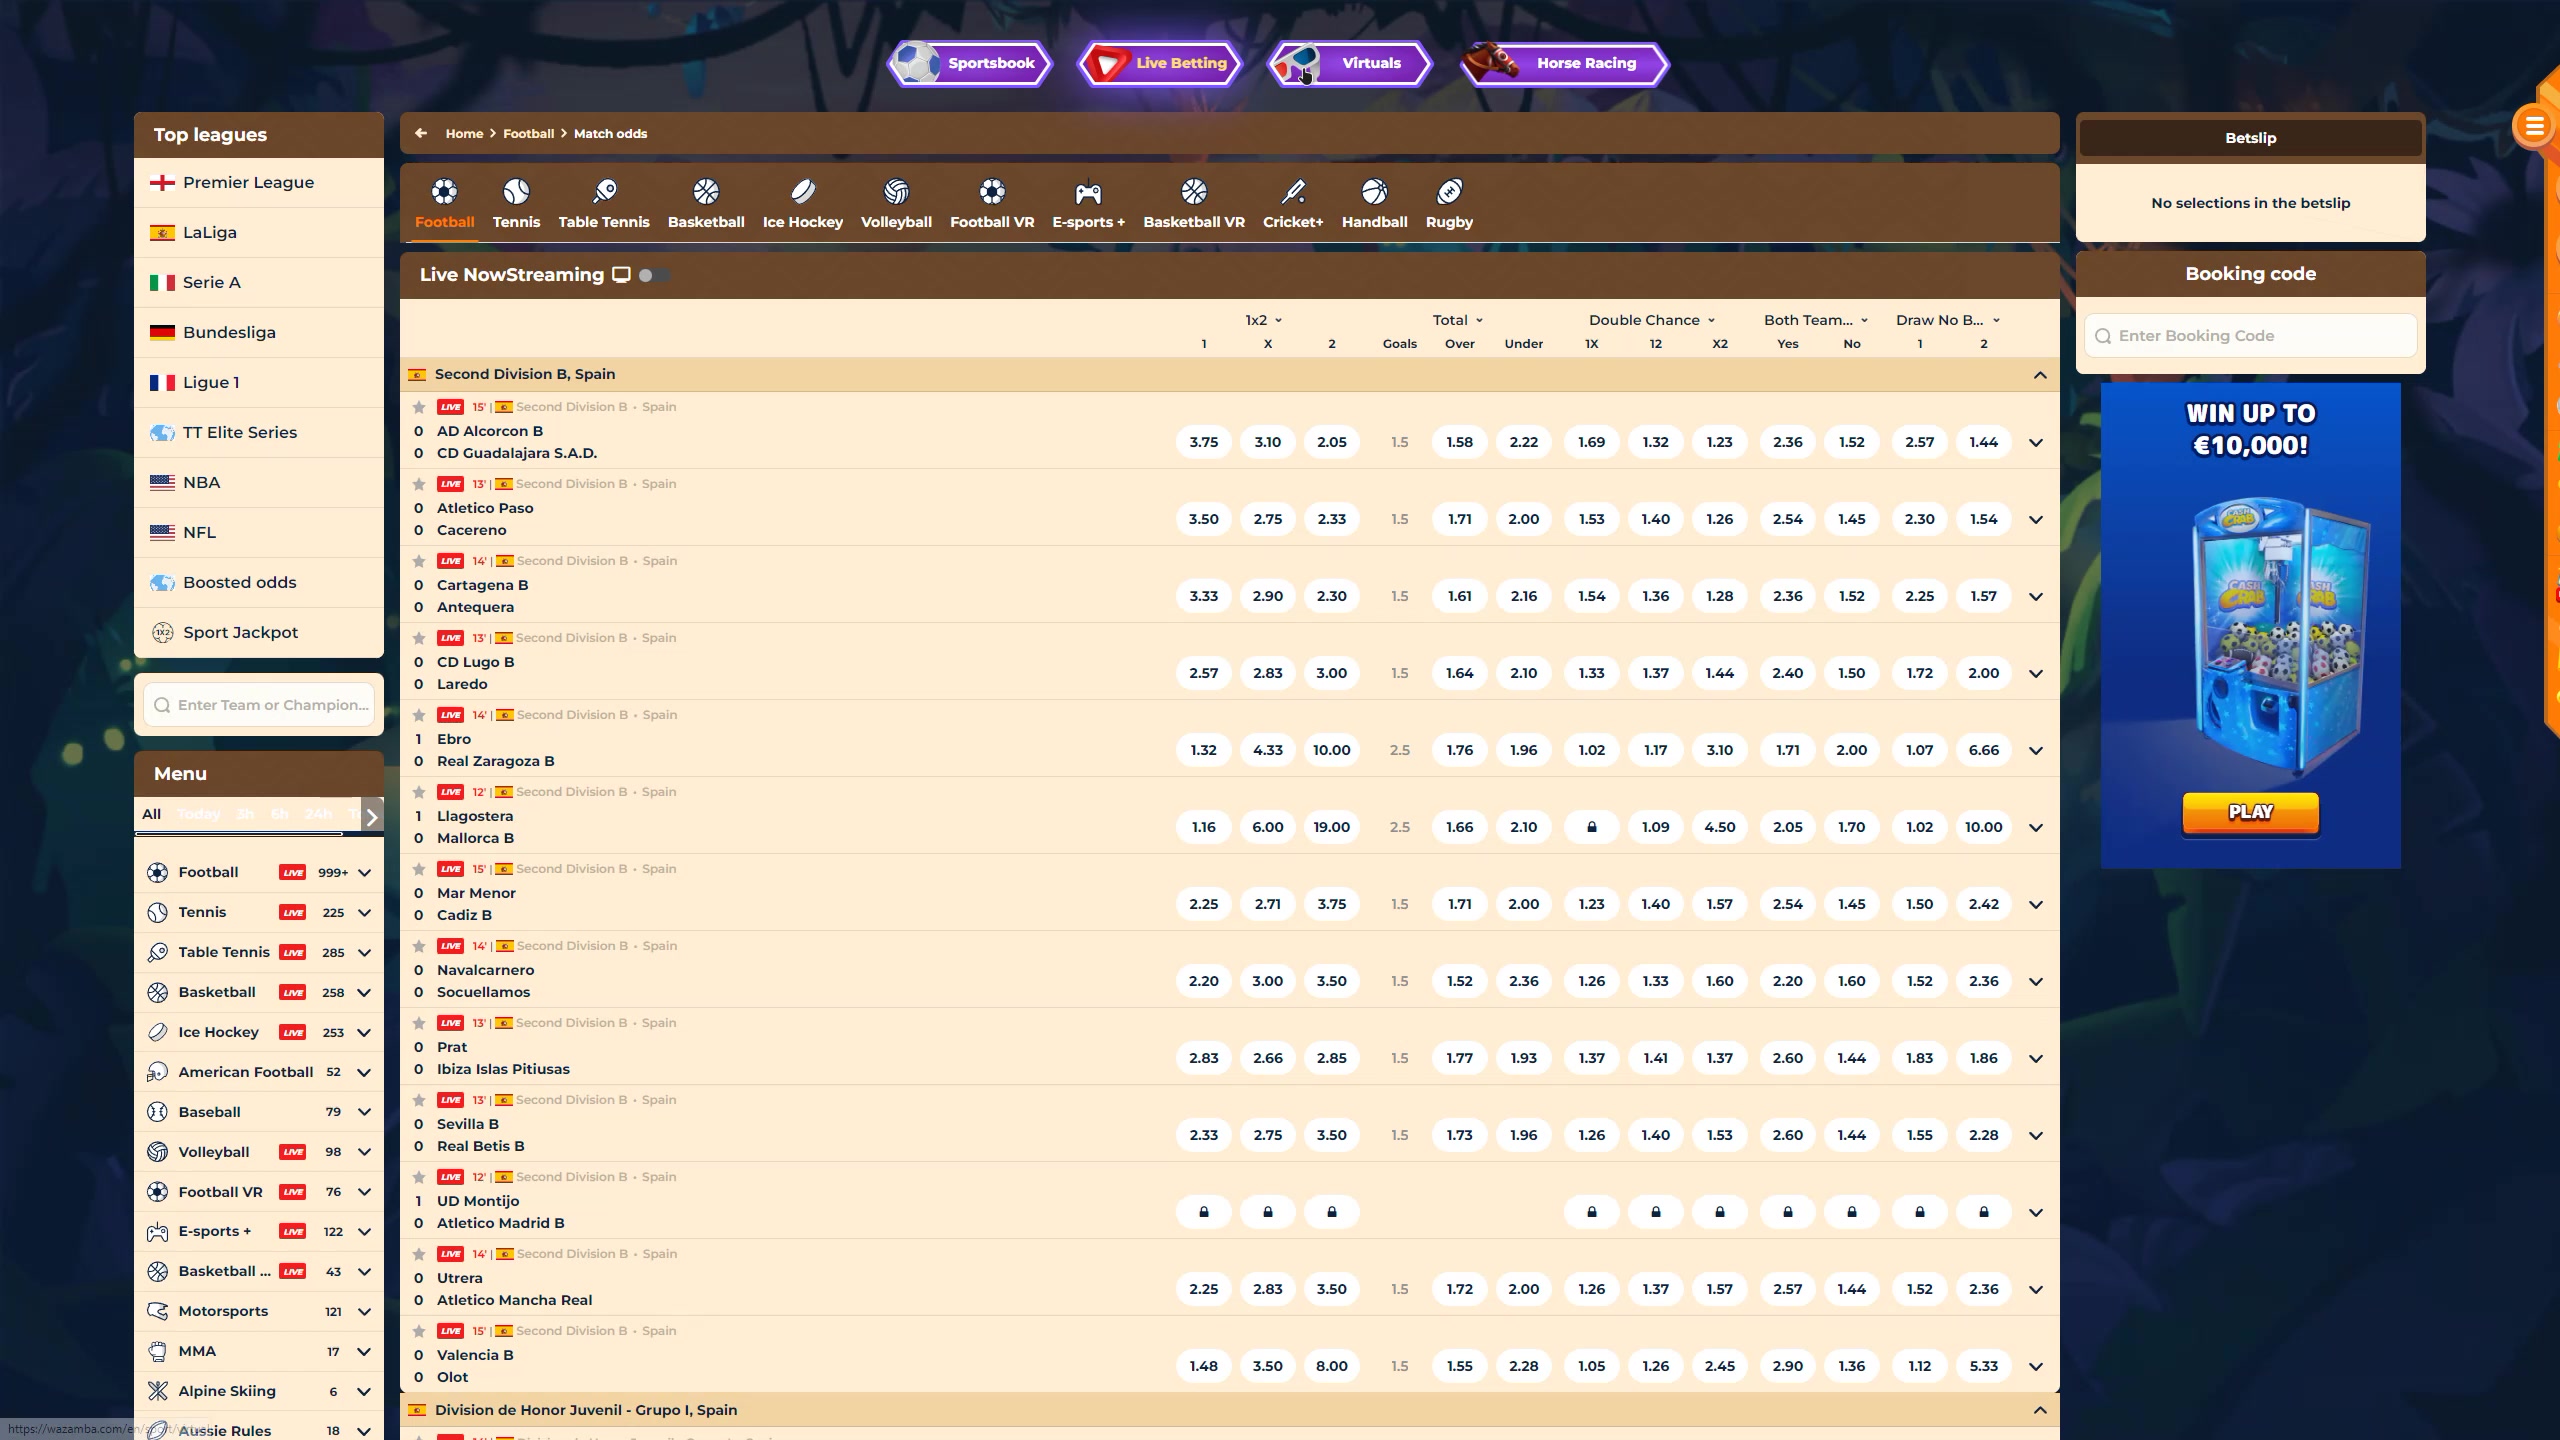Star the Ebro vs Real Zaragoza B match
The width and height of the screenshot is (2560, 1440).
[419, 715]
